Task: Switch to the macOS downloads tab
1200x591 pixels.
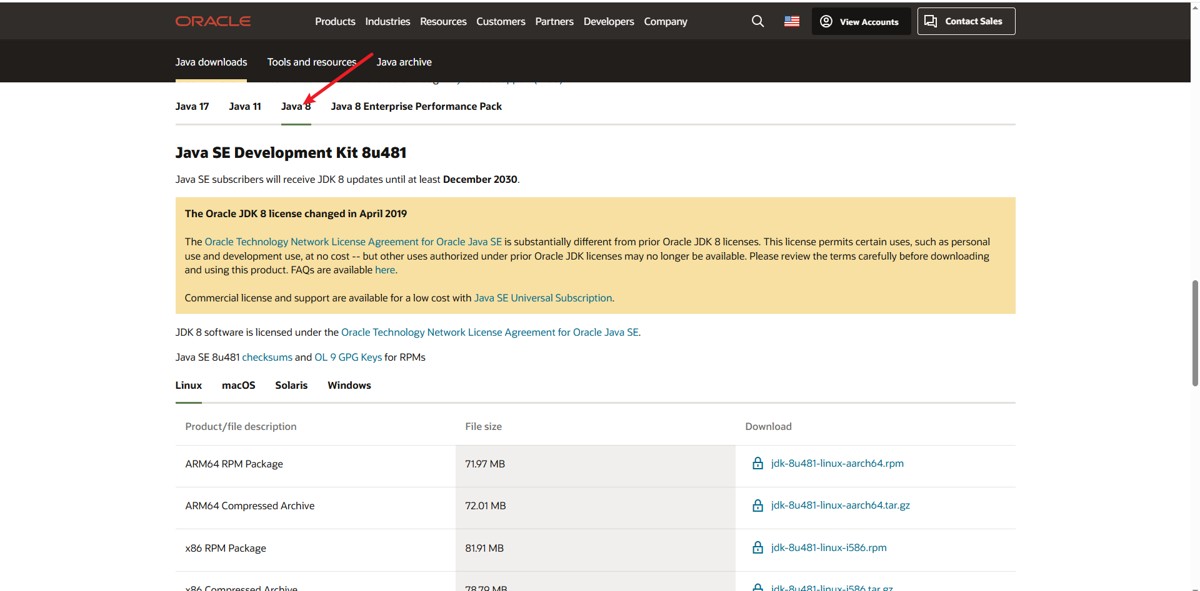Action: pyautogui.click(x=238, y=385)
